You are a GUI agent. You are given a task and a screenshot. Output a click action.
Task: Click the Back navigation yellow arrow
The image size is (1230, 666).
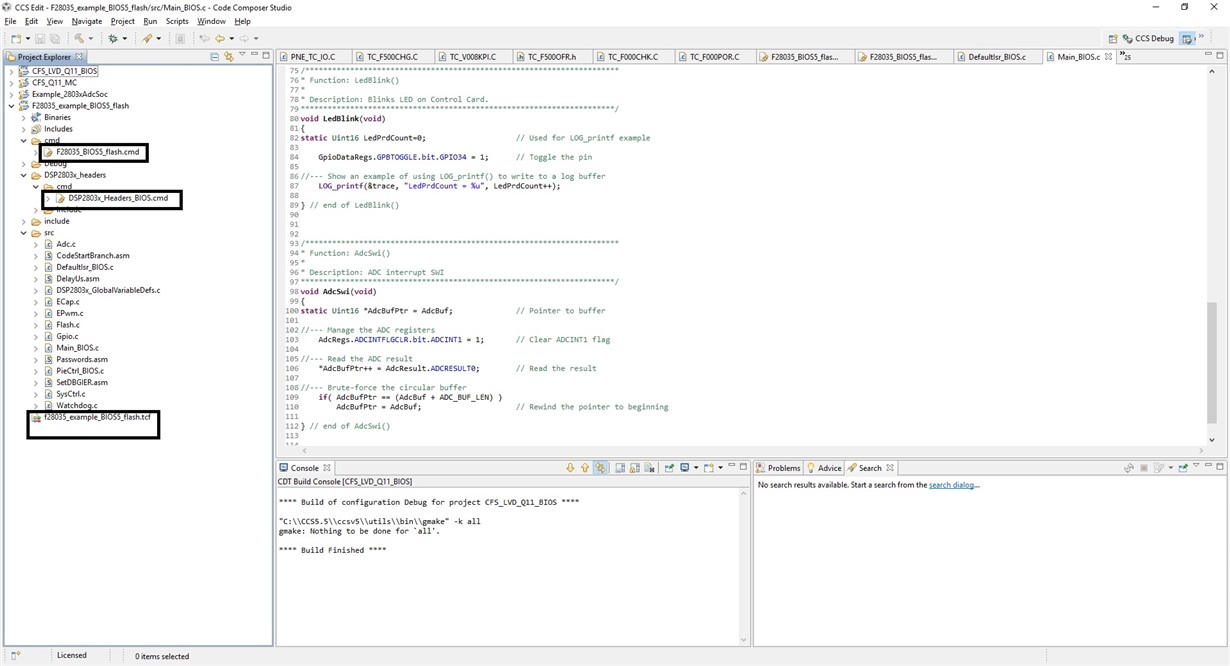click(x=220, y=39)
